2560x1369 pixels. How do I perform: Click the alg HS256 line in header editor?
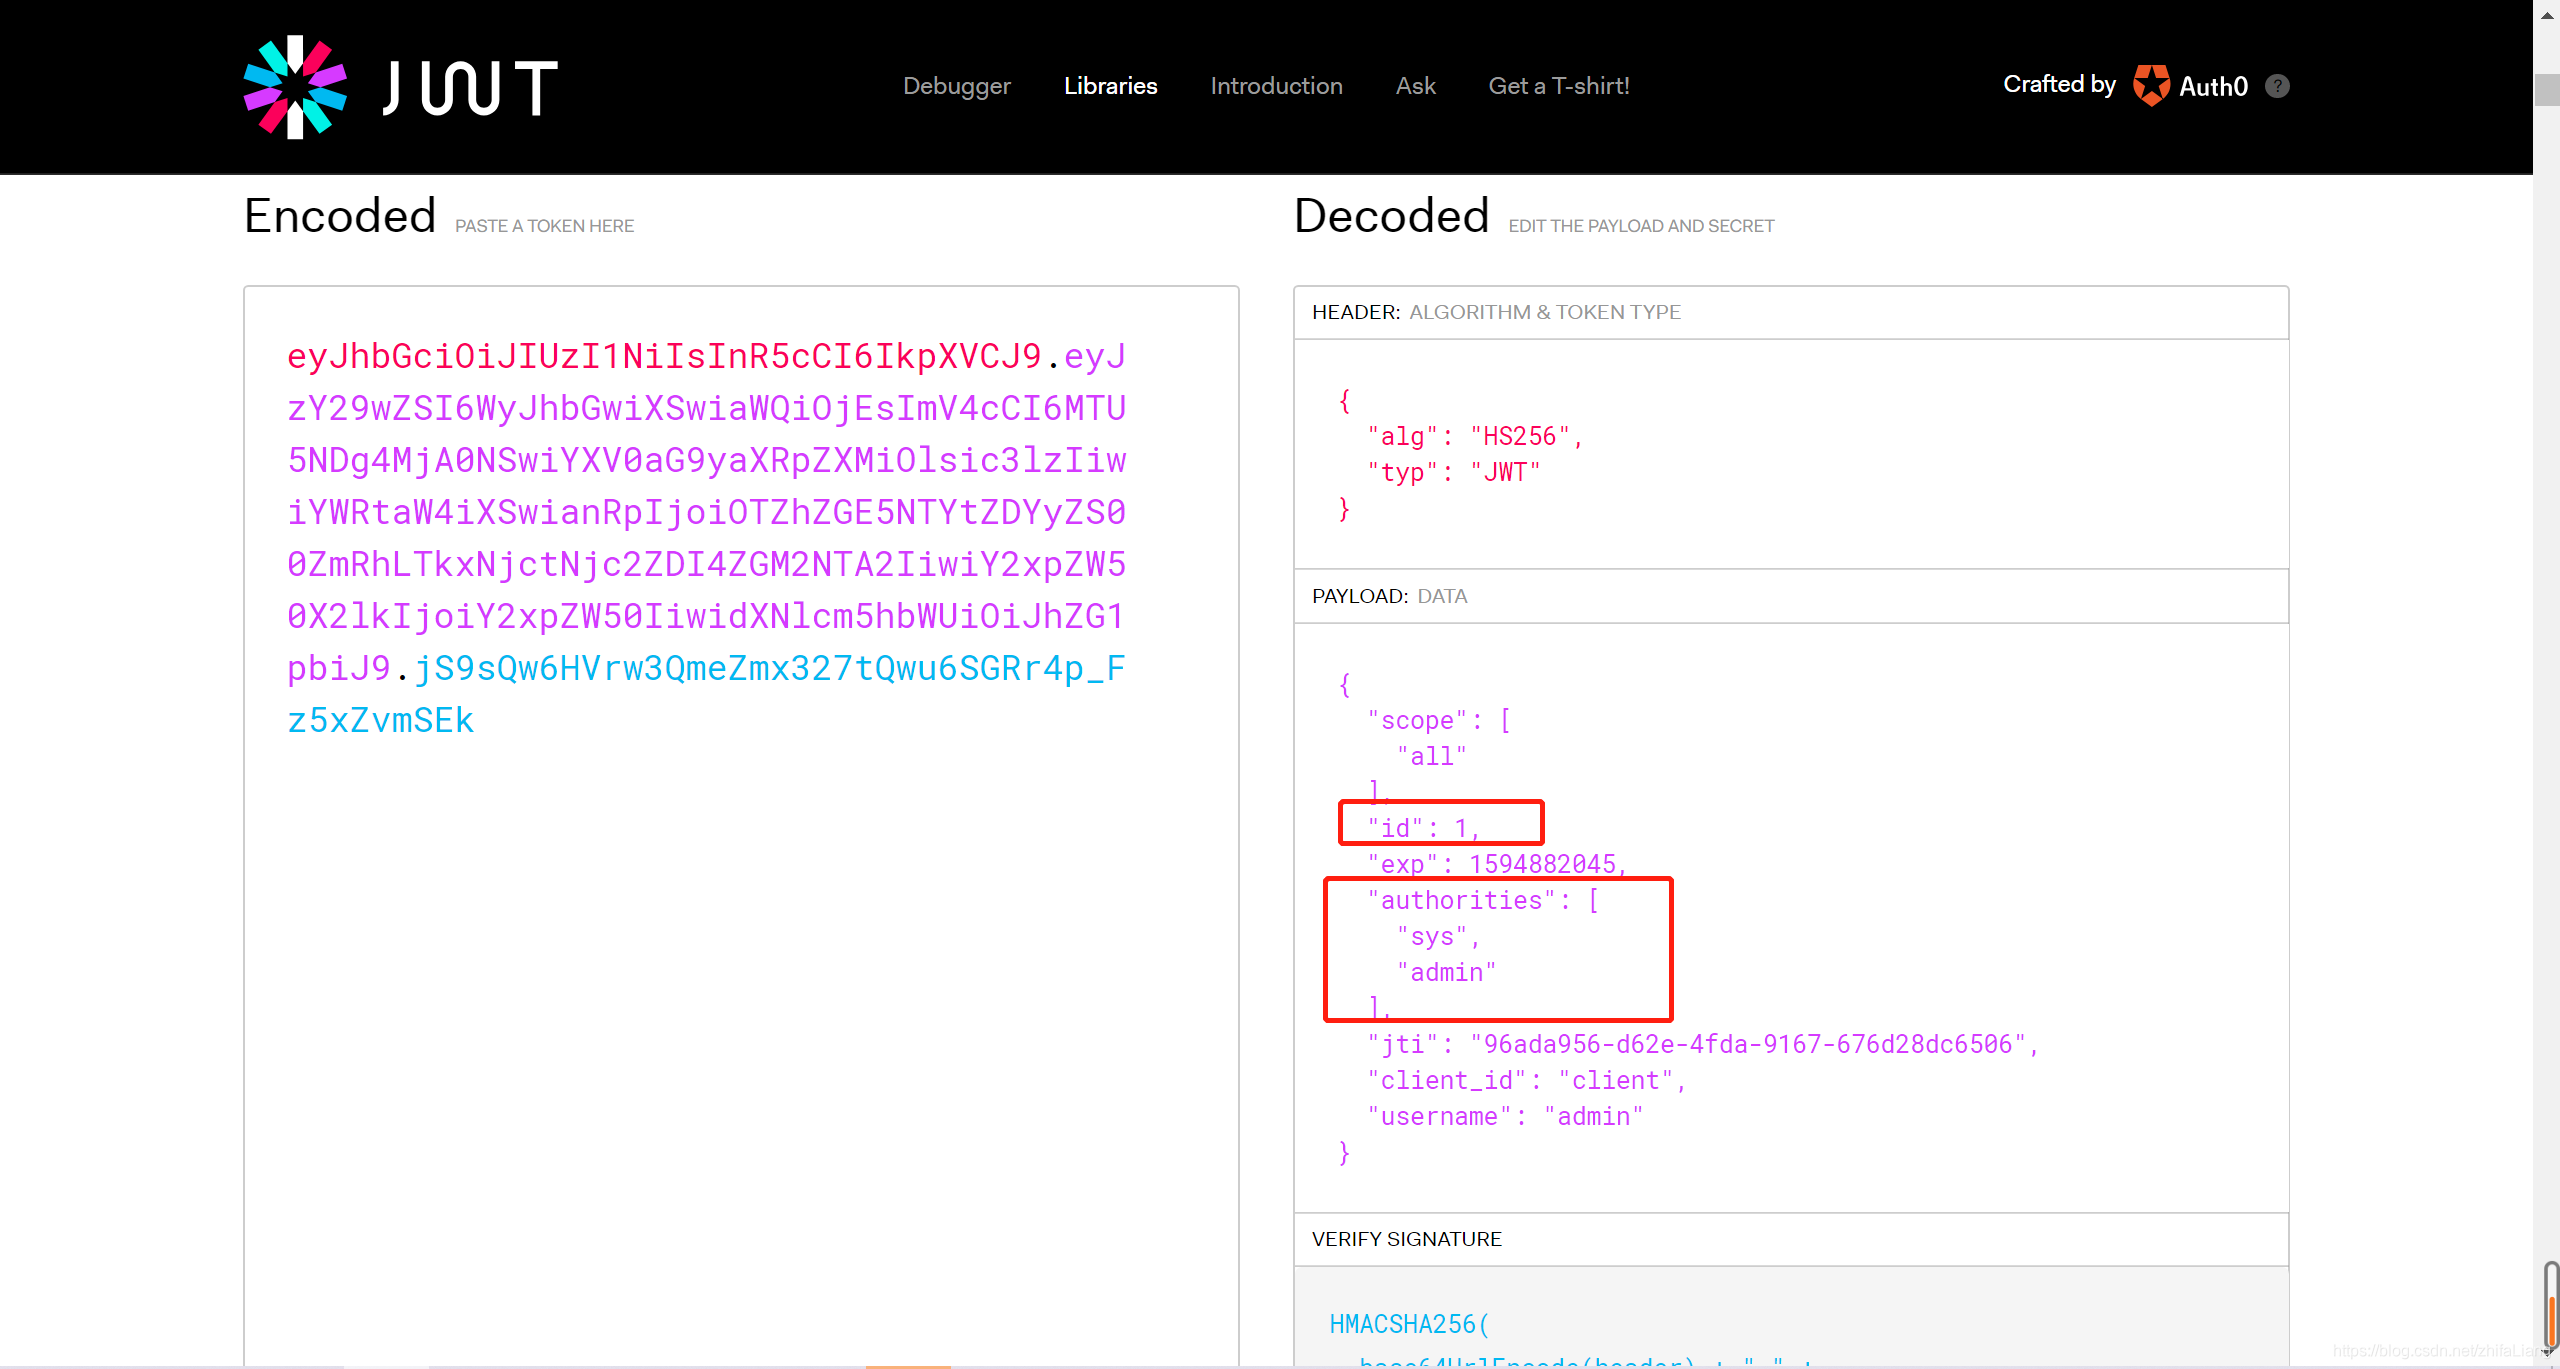tap(1475, 436)
